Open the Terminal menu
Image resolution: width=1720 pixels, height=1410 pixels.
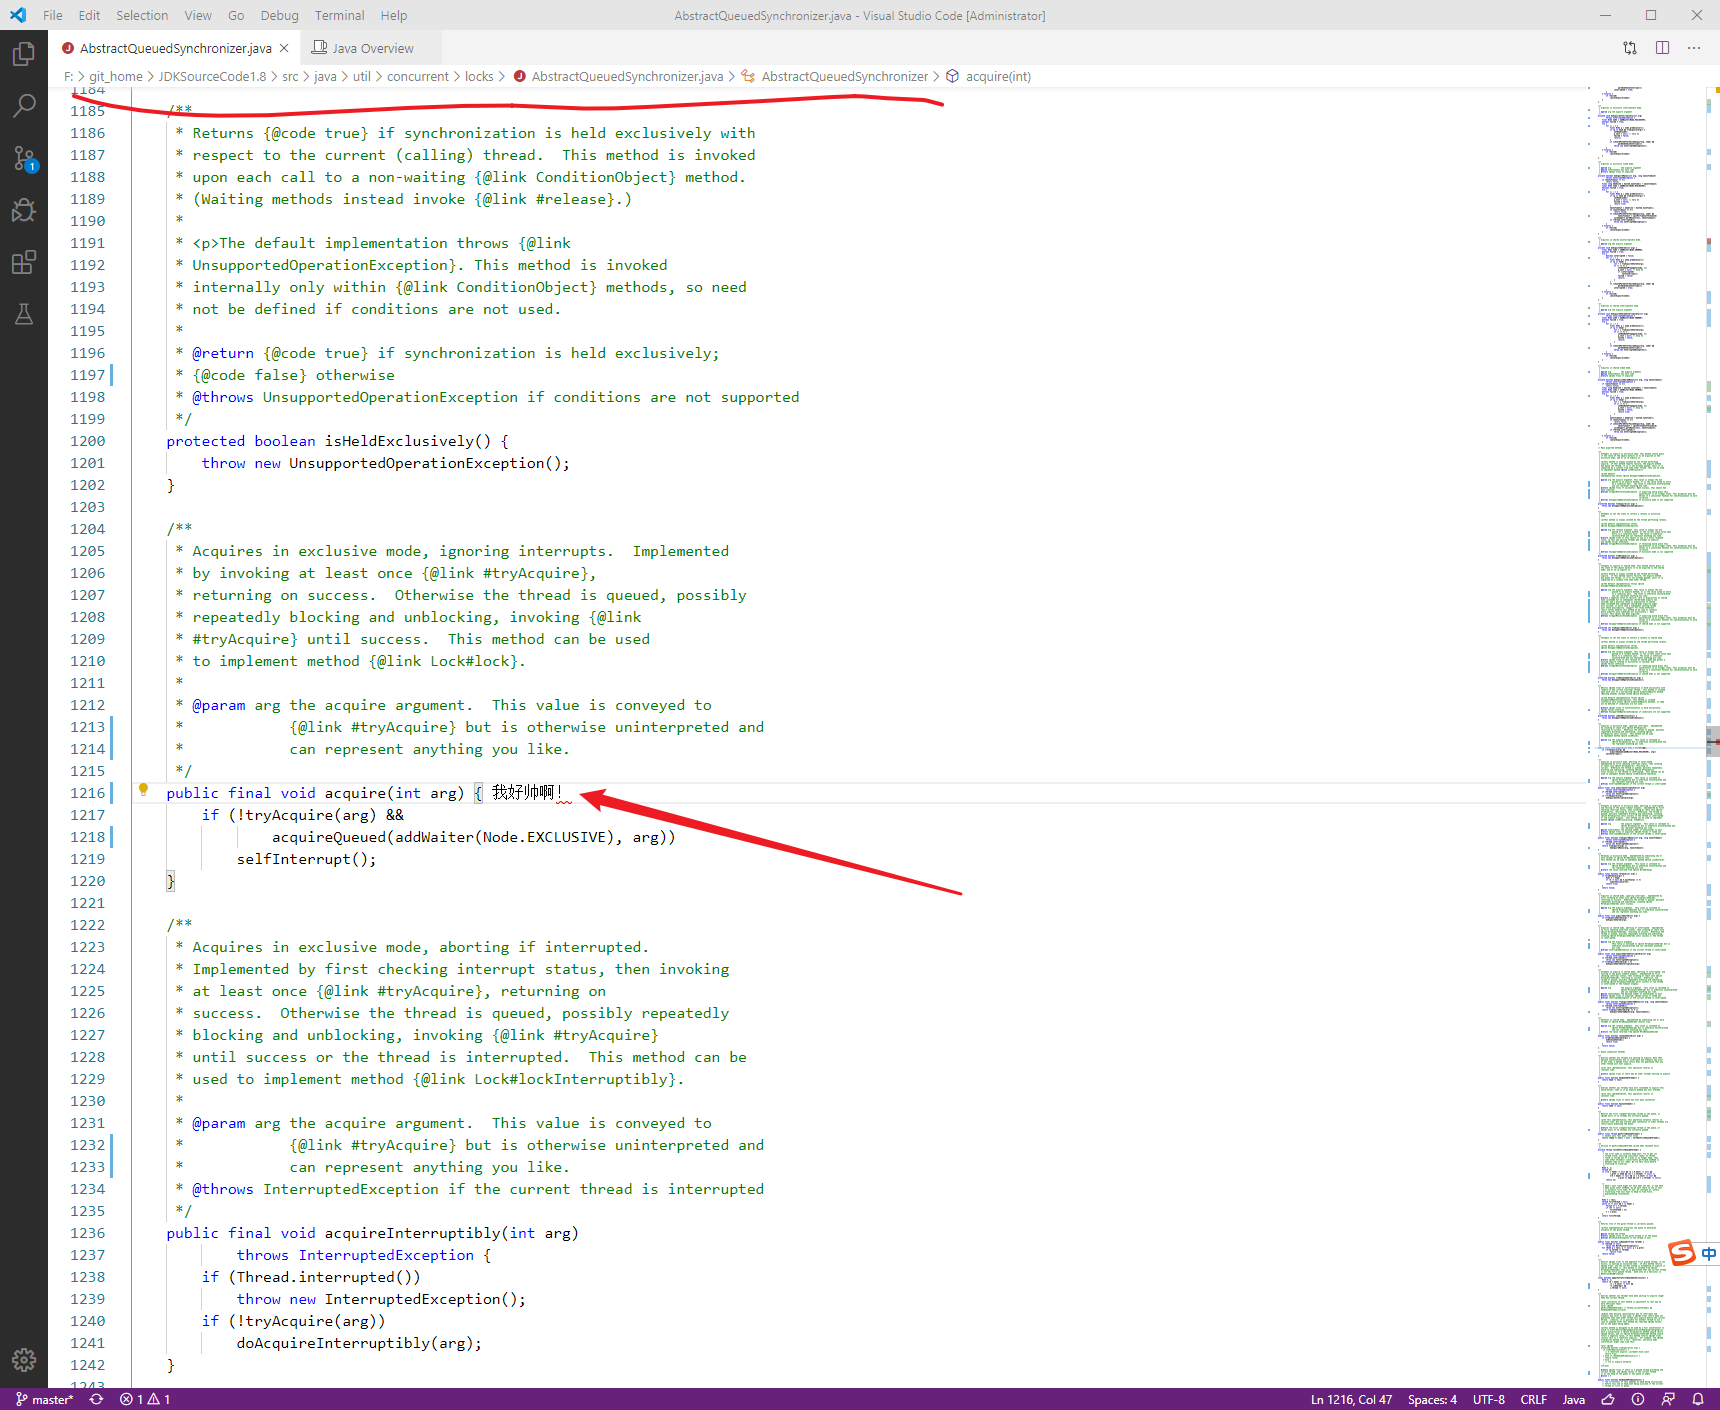(x=340, y=15)
